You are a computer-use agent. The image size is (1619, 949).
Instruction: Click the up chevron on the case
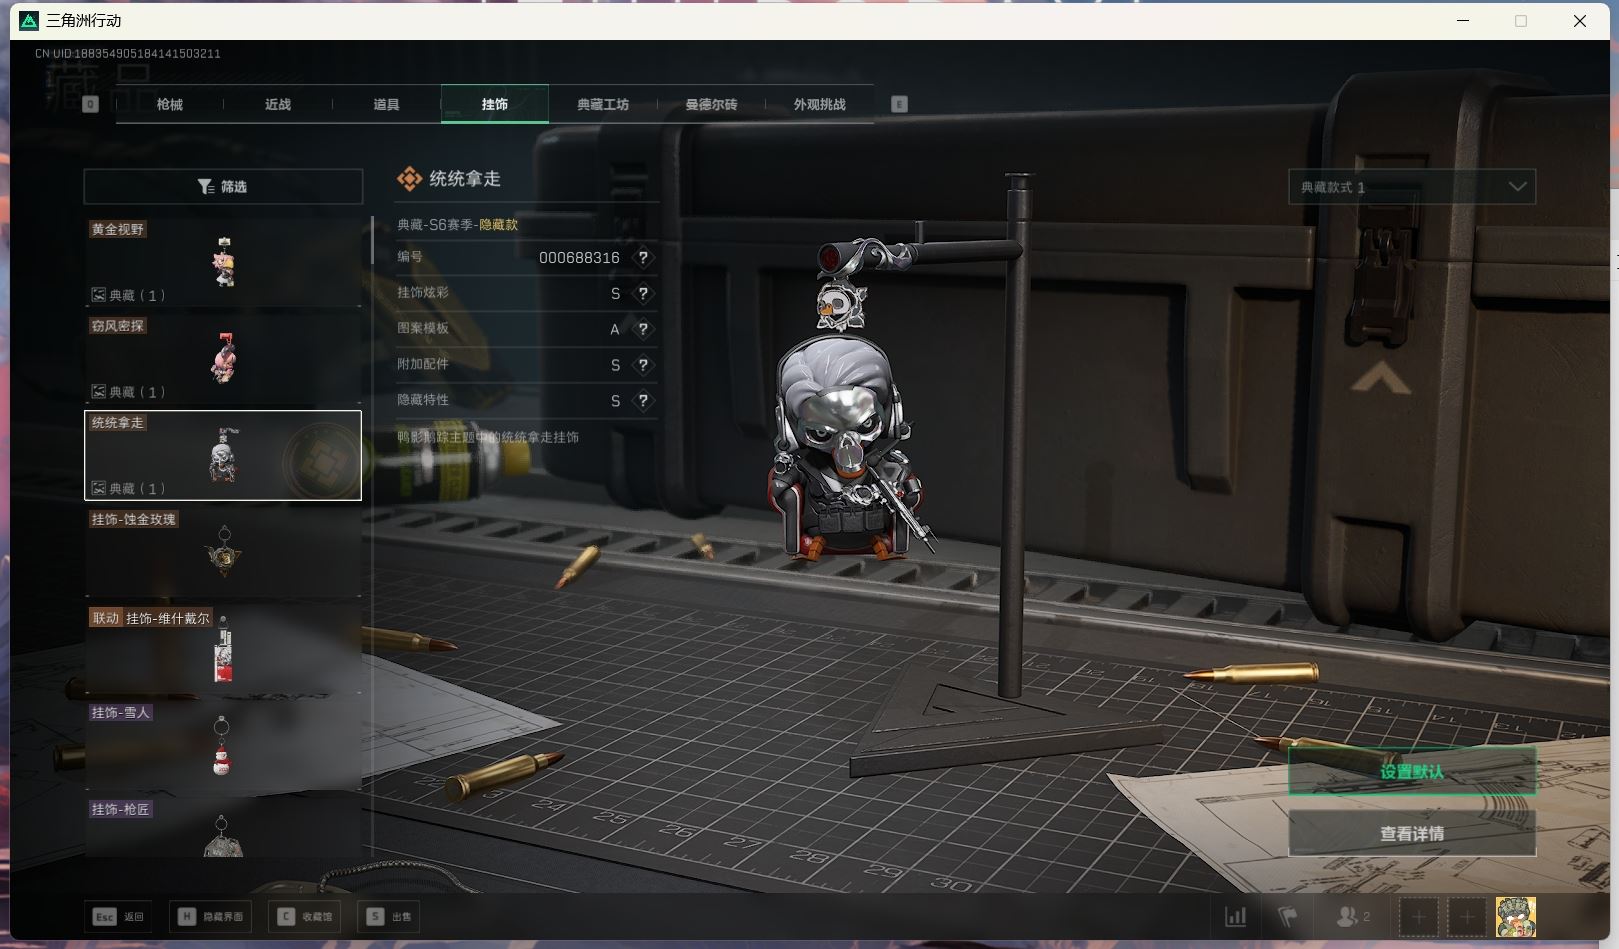[1380, 380]
